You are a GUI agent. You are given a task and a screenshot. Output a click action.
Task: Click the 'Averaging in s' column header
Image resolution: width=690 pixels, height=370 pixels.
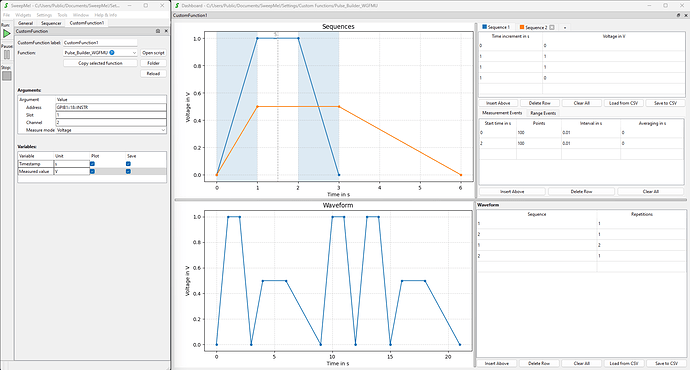(652, 123)
